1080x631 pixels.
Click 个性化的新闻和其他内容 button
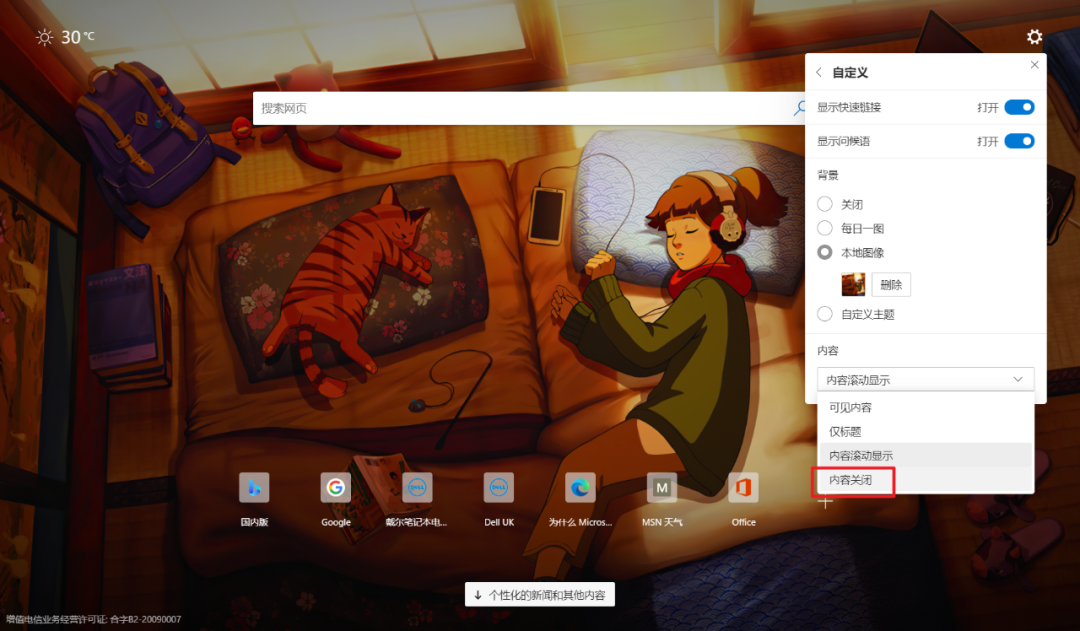coord(539,594)
